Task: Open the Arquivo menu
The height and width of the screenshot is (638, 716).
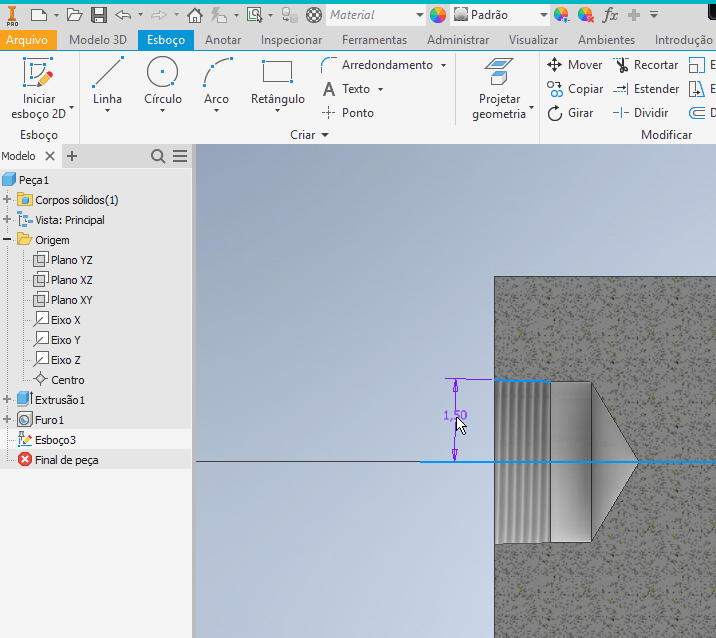Action: click(x=27, y=40)
